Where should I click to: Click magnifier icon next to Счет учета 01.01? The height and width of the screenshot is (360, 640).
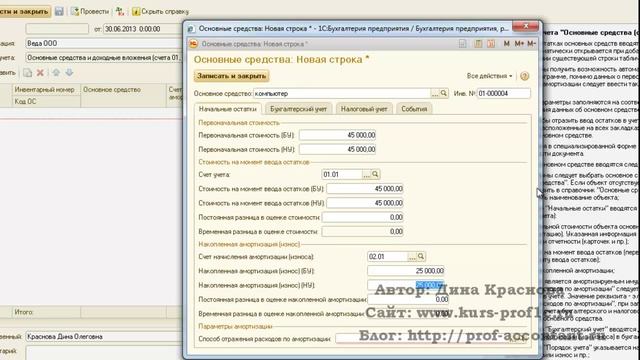pos(376,174)
